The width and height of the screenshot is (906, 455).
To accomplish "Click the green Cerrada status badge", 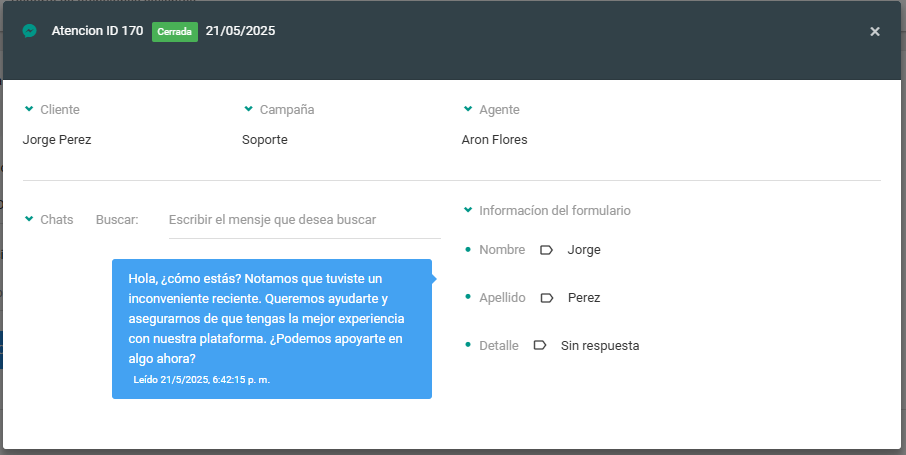I will tap(174, 32).
